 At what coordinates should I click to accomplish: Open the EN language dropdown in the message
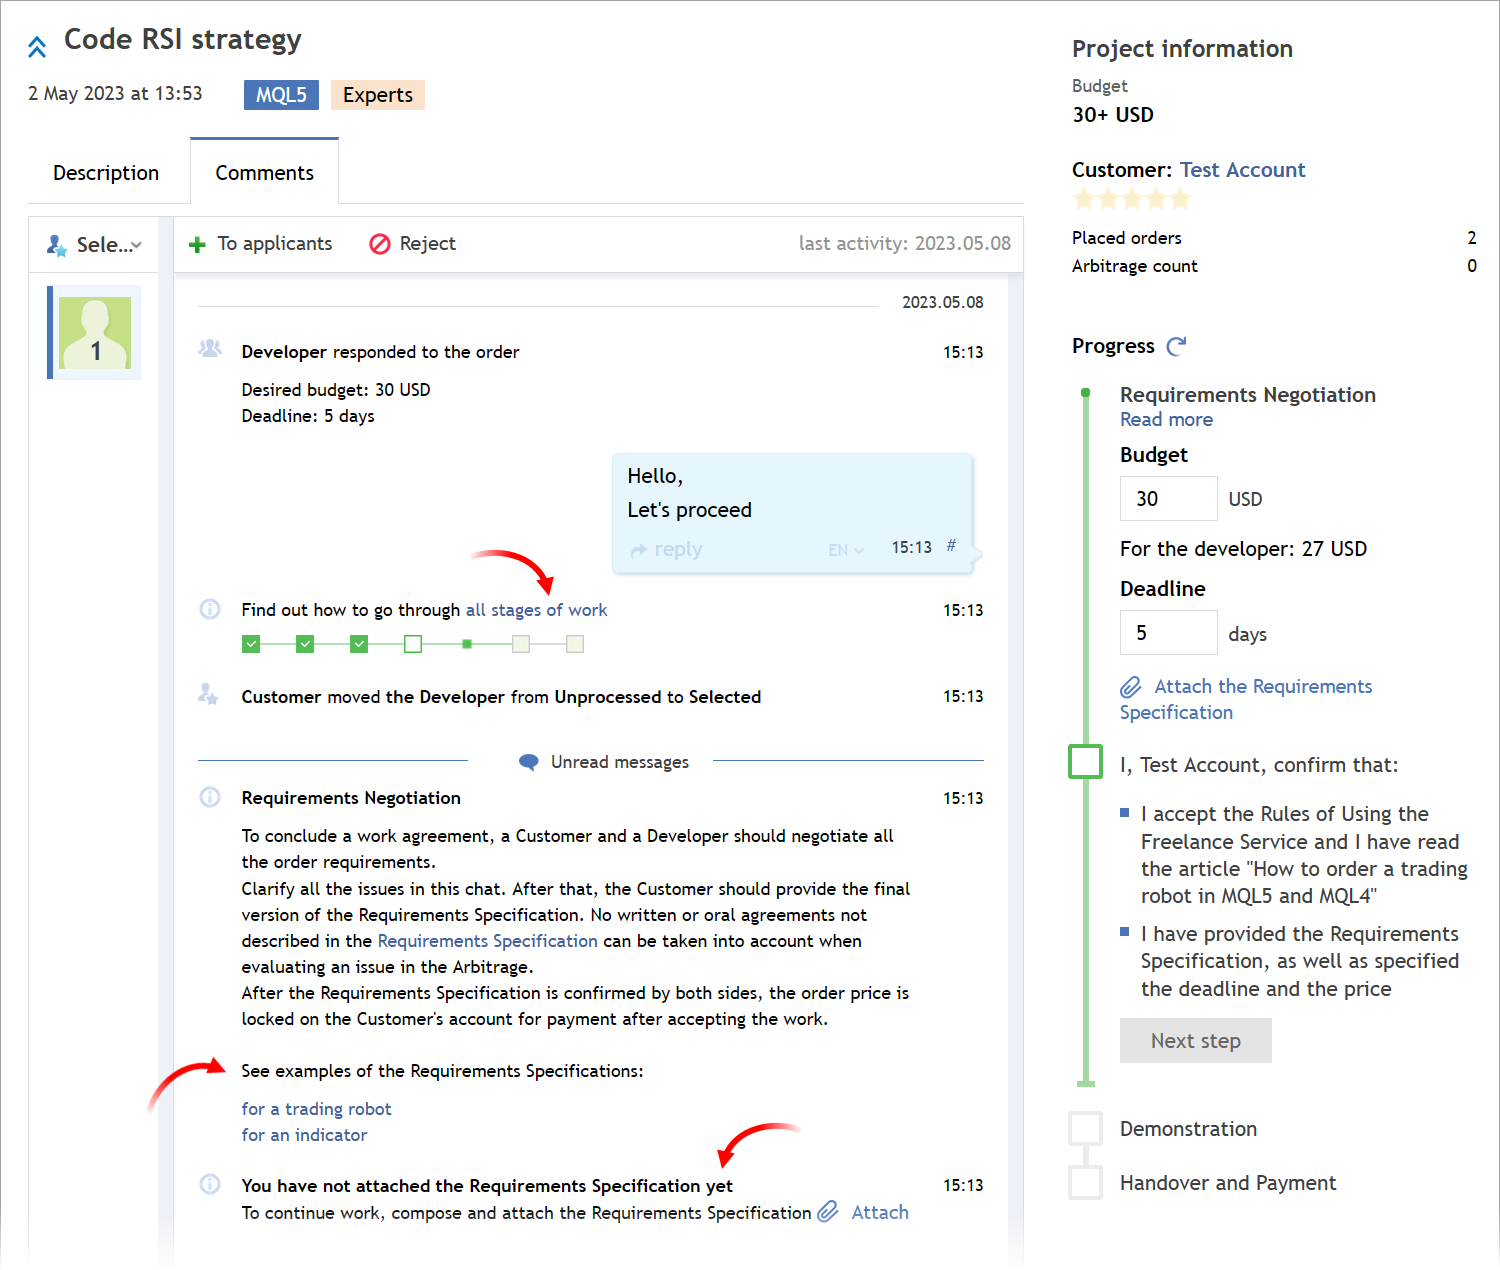[845, 549]
